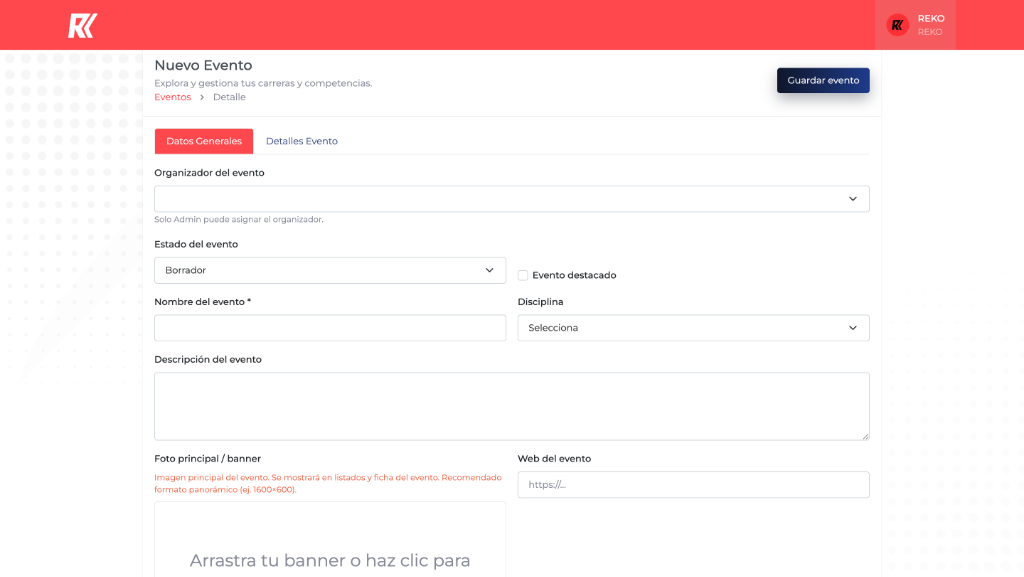Click the Web del evento URL field
1024x577 pixels.
(x=693, y=485)
